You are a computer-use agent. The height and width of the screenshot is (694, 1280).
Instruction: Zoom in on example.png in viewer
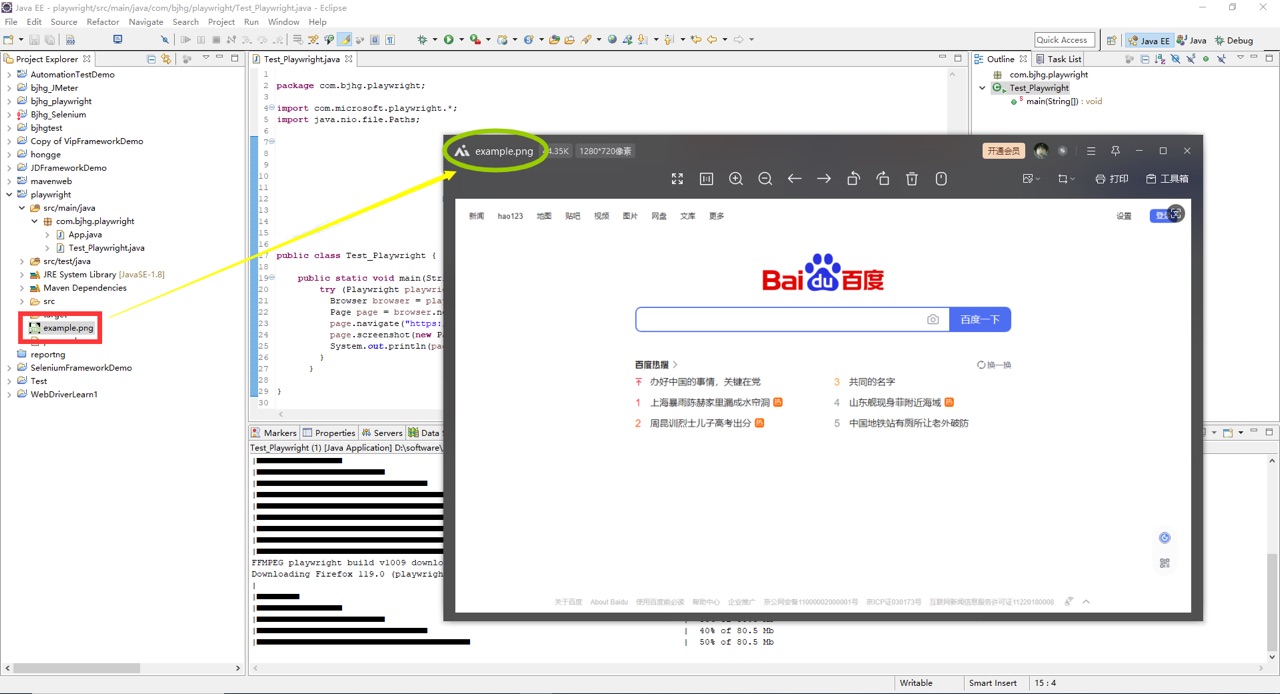tap(736, 179)
